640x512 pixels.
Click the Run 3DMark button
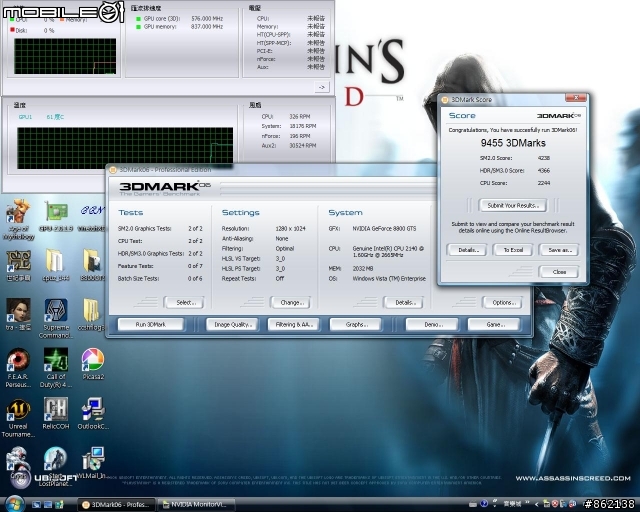151,325
